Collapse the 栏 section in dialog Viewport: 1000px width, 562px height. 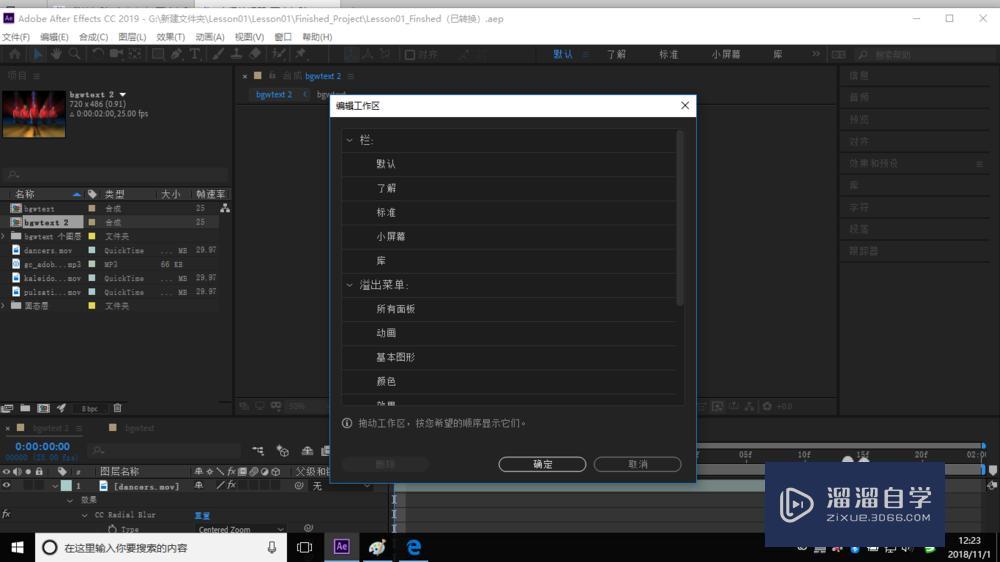[349, 140]
